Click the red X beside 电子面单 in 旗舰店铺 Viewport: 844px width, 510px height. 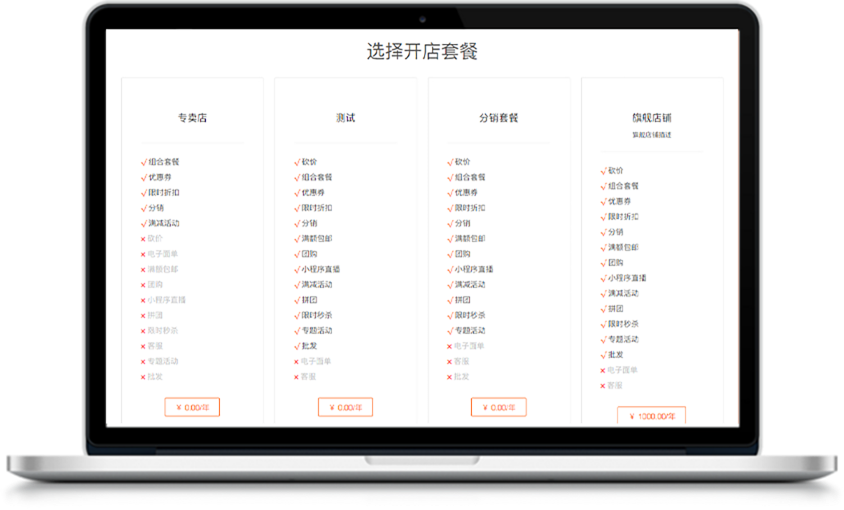coord(603,371)
